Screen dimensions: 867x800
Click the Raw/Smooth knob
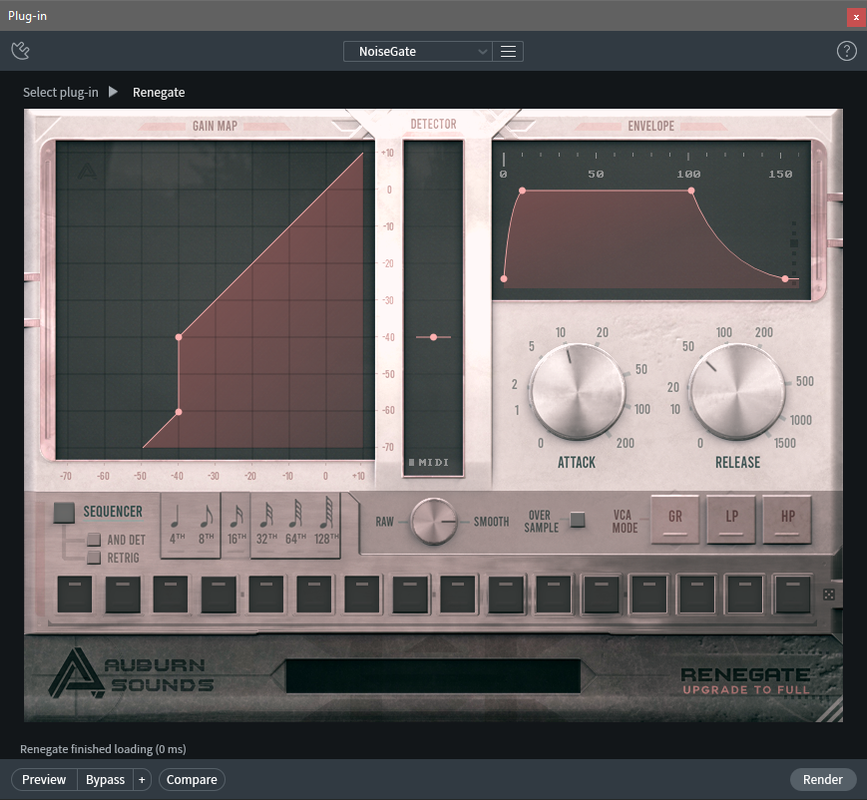(434, 521)
